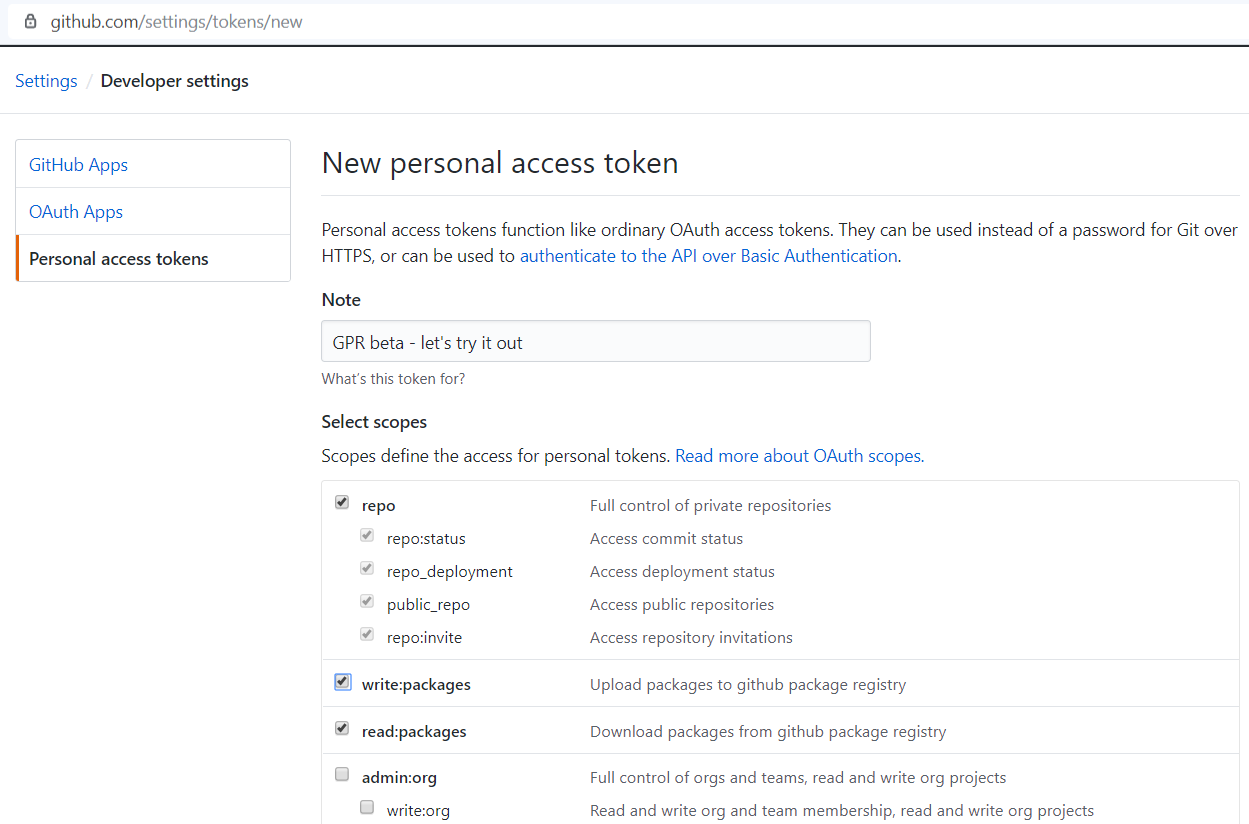Screen dimensions: 1249x824
Task: Toggle the repo_deployment checkbox
Action: coord(367,569)
